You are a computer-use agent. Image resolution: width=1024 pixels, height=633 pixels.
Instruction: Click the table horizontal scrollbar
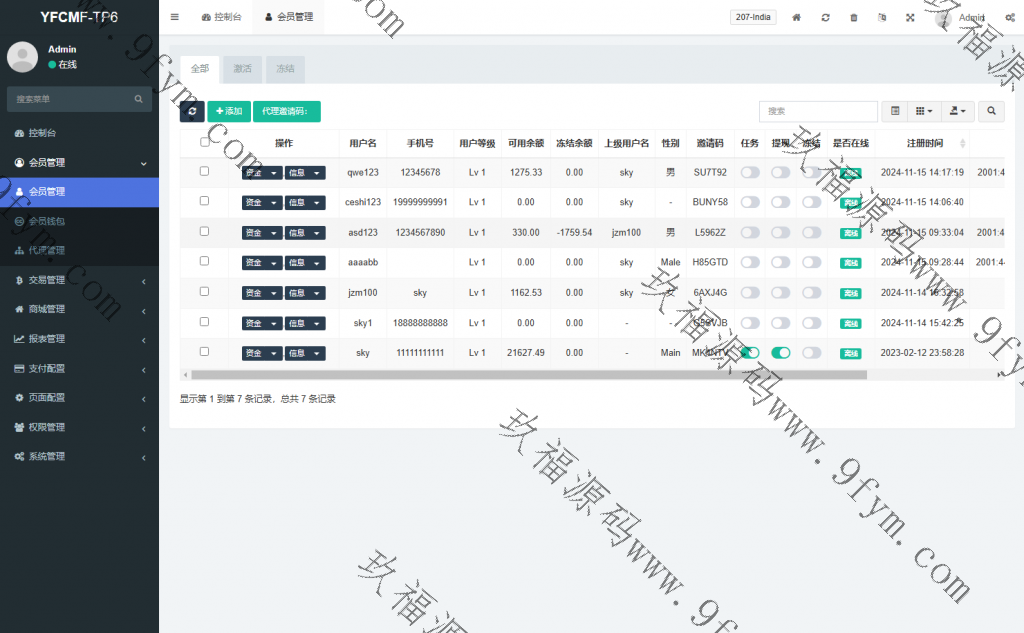[500, 375]
